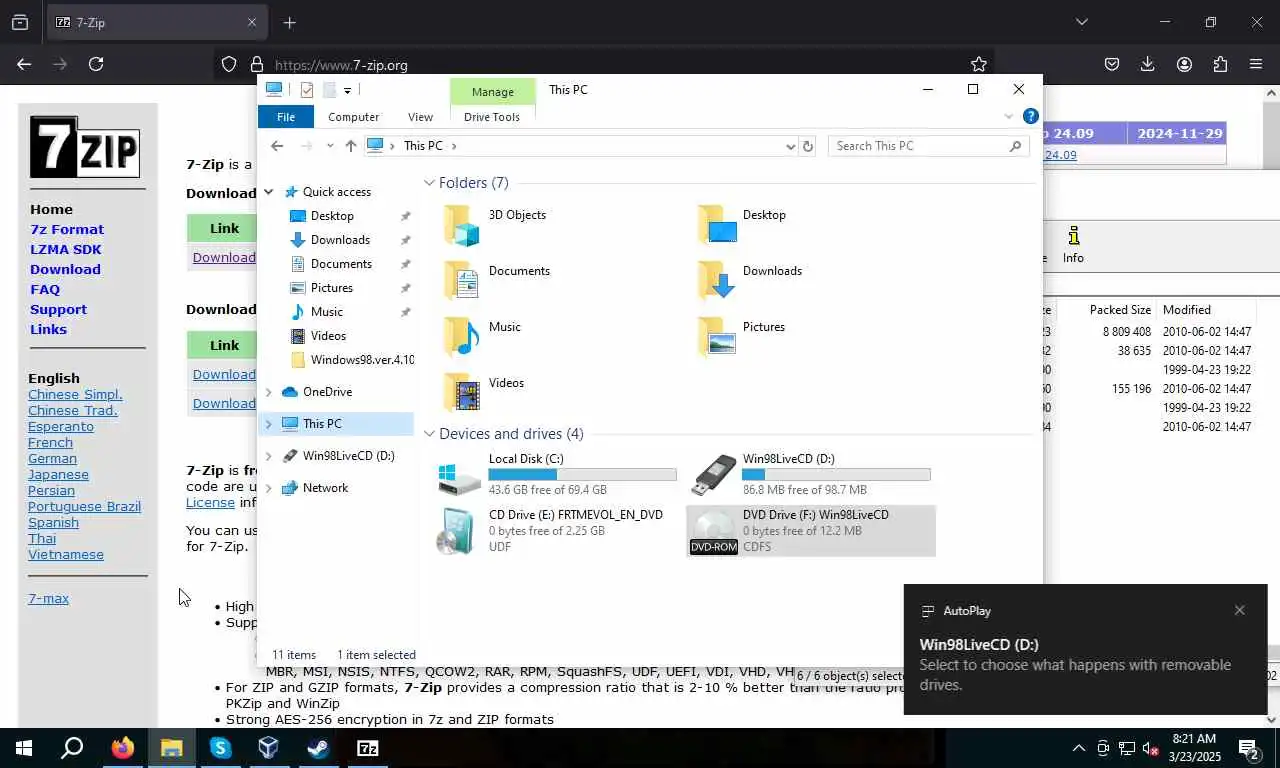Click Win98LiveCD (D:) capacity bar
1280x768 pixels.
pos(836,475)
